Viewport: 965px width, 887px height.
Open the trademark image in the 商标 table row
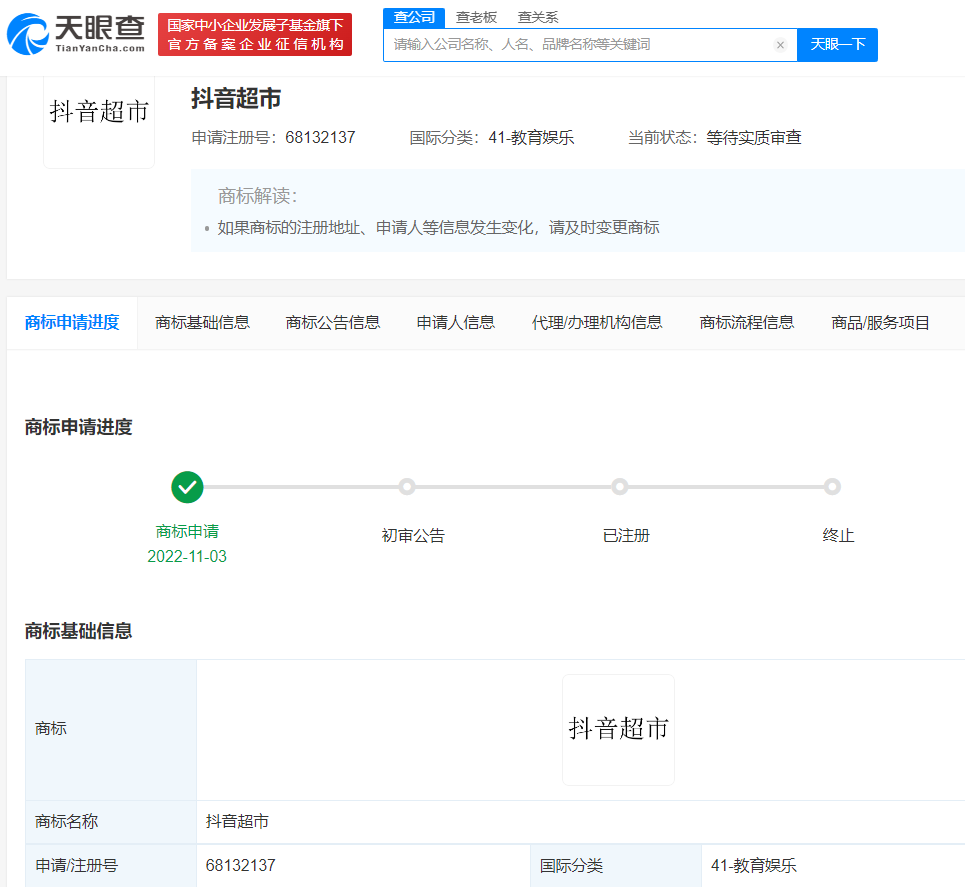618,729
